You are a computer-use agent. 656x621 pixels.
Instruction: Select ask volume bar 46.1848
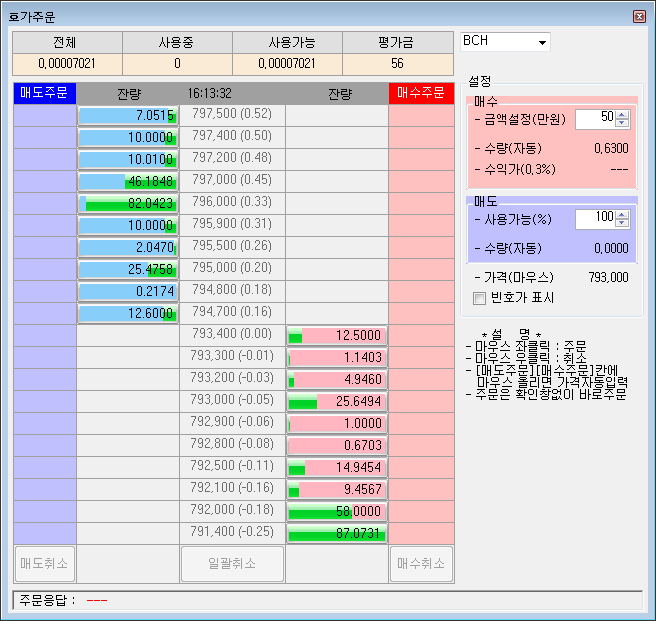point(128,182)
